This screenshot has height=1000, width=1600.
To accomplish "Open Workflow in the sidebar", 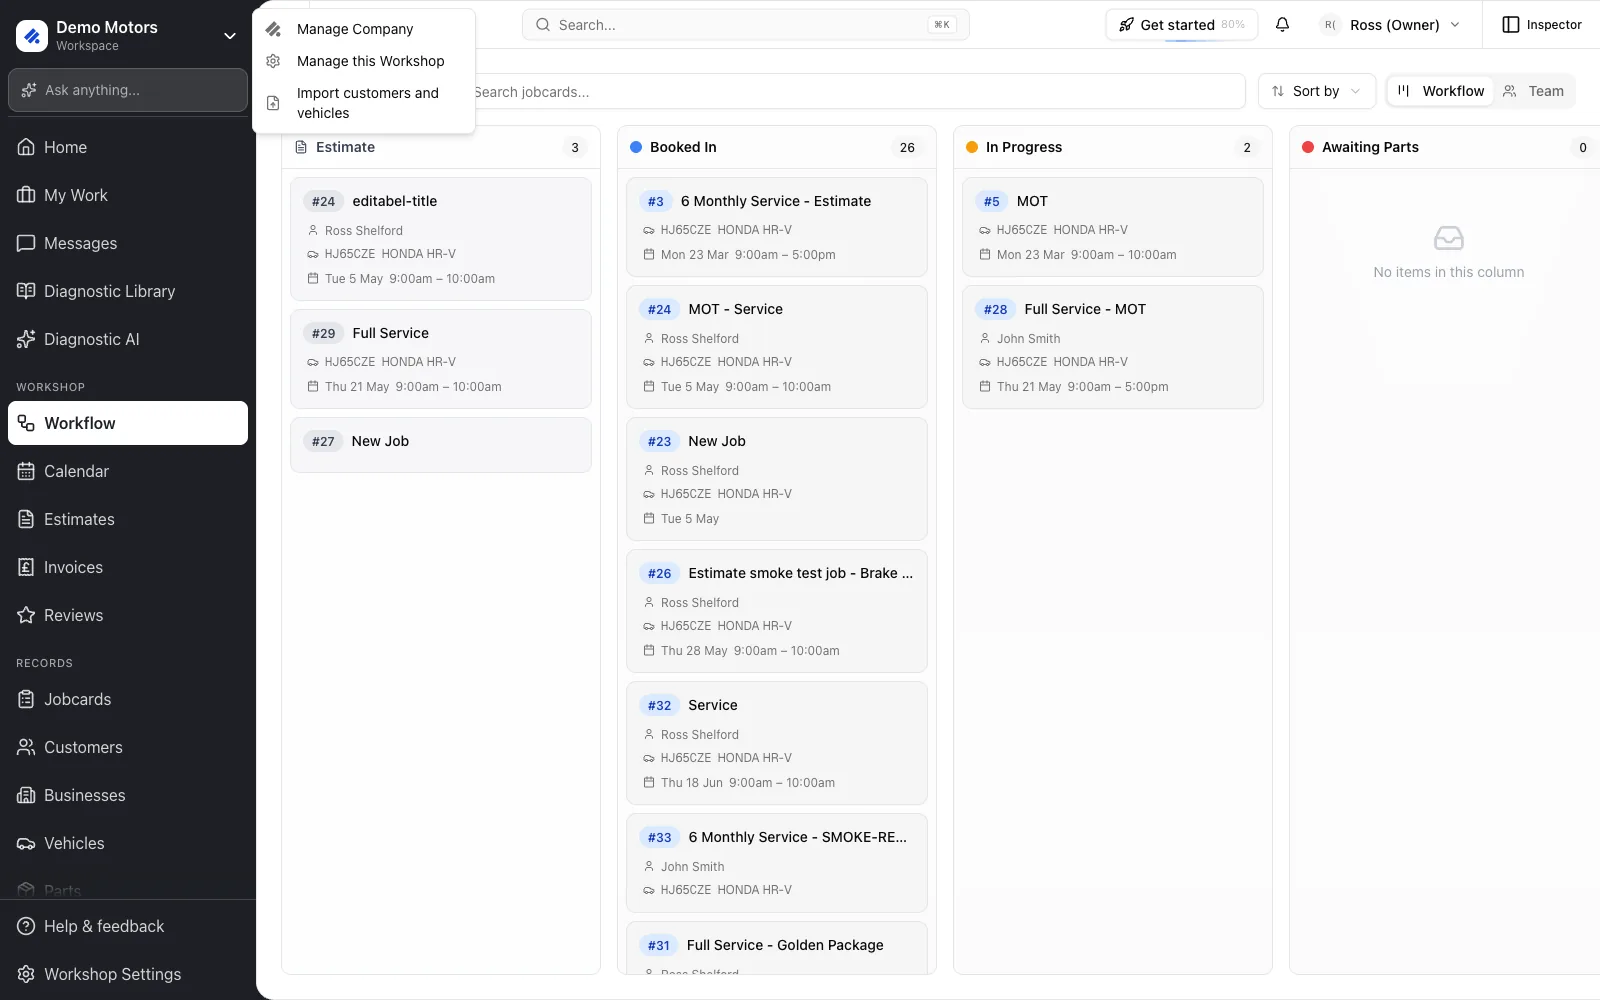I will [x=128, y=423].
